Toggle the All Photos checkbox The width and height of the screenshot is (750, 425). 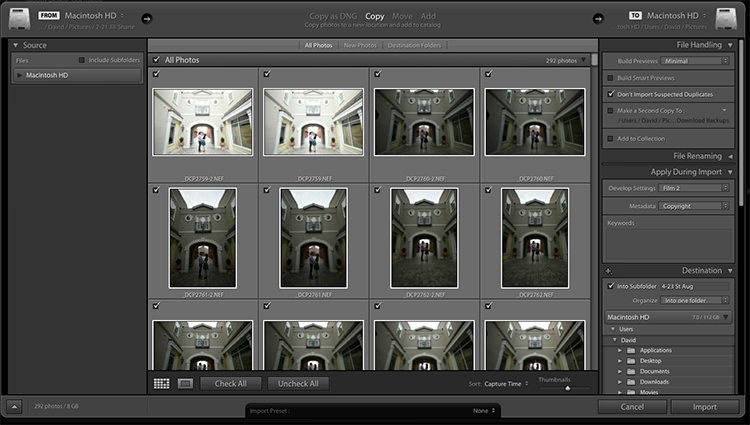tap(156, 60)
